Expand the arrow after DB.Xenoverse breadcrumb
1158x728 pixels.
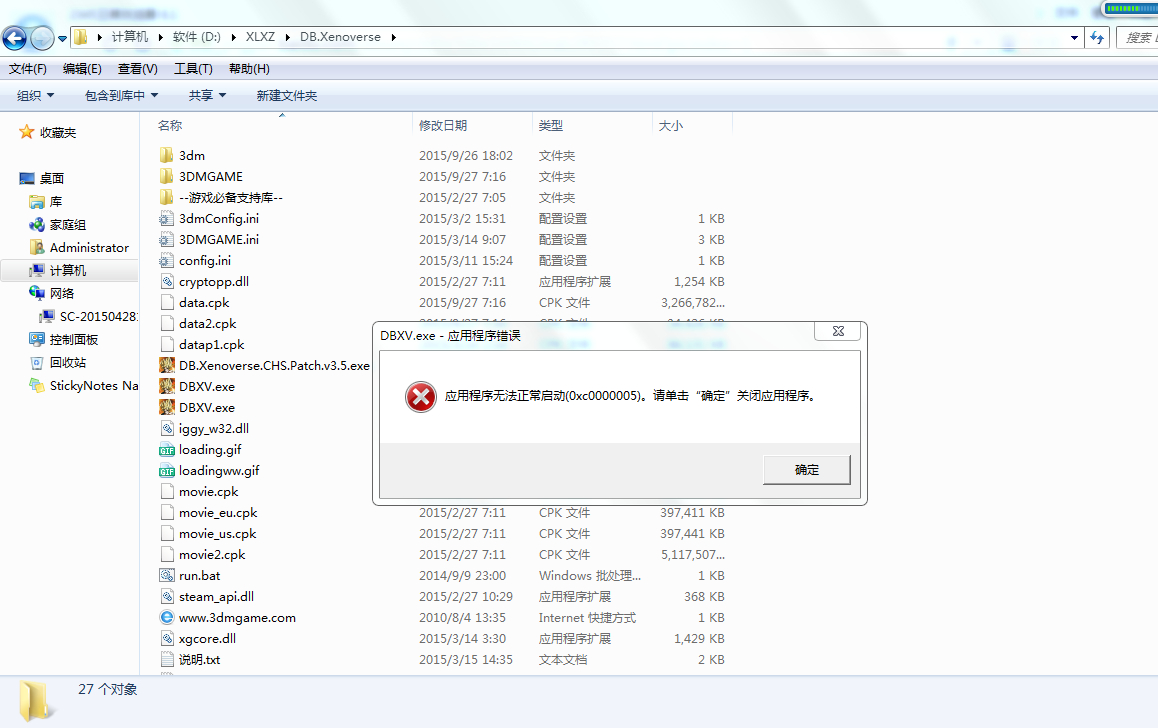(394, 37)
